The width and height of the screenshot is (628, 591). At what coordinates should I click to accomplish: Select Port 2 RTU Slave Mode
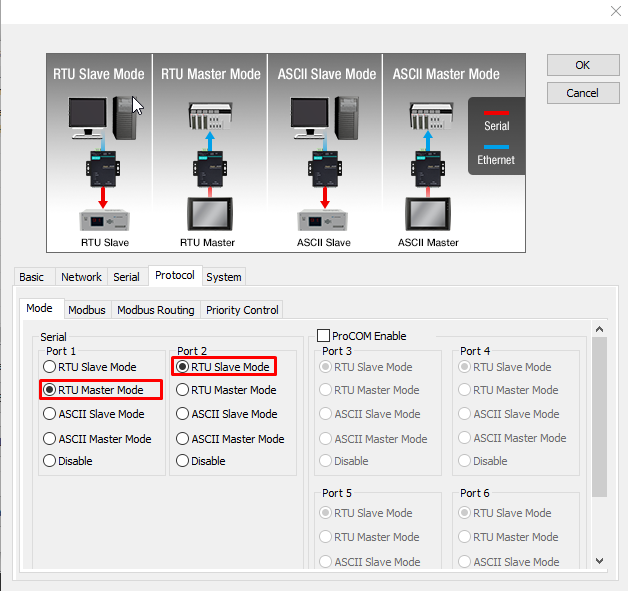pos(223,366)
